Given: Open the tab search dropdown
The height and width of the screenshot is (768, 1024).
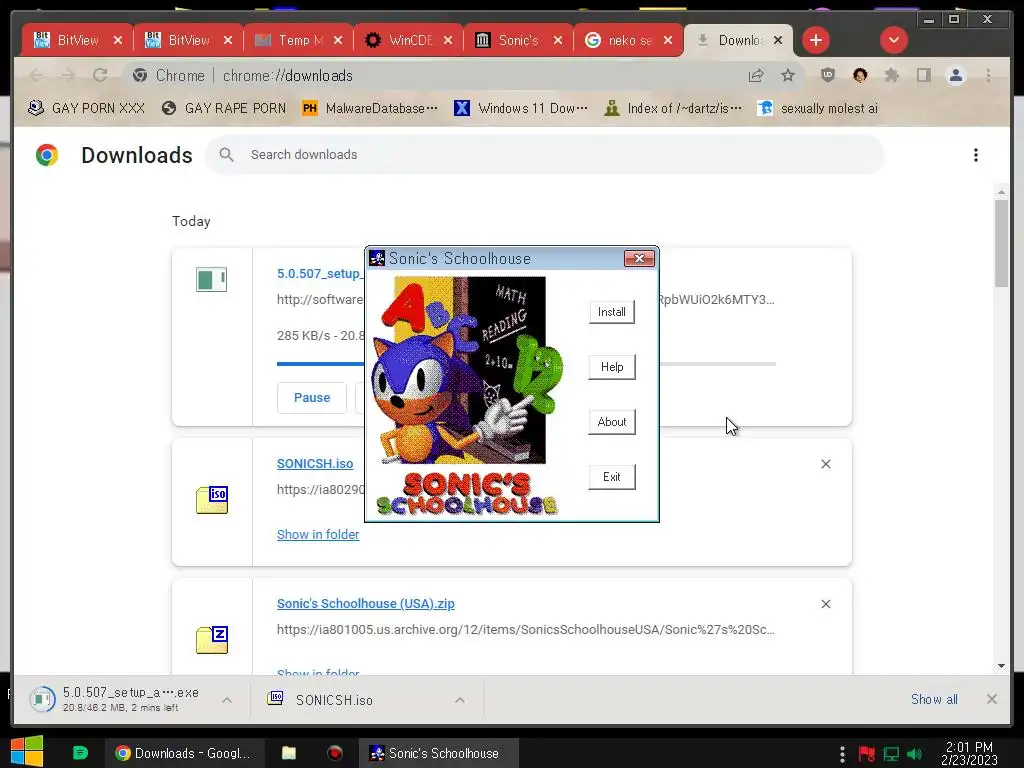Looking at the screenshot, I should pyautogui.click(x=893, y=40).
